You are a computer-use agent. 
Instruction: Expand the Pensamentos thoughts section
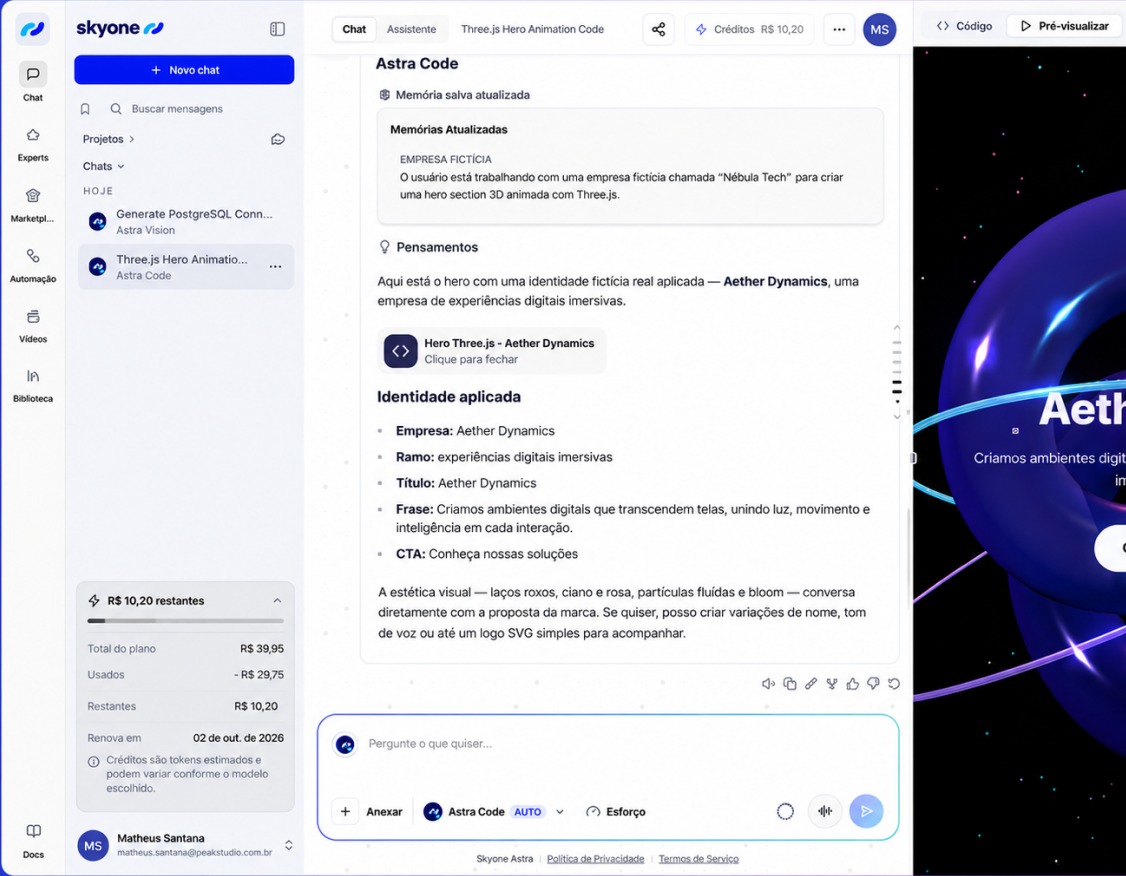click(x=428, y=247)
